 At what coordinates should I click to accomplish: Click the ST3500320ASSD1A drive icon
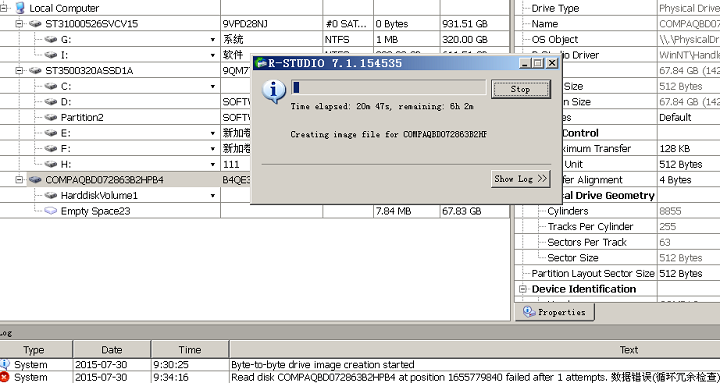click(x=35, y=71)
